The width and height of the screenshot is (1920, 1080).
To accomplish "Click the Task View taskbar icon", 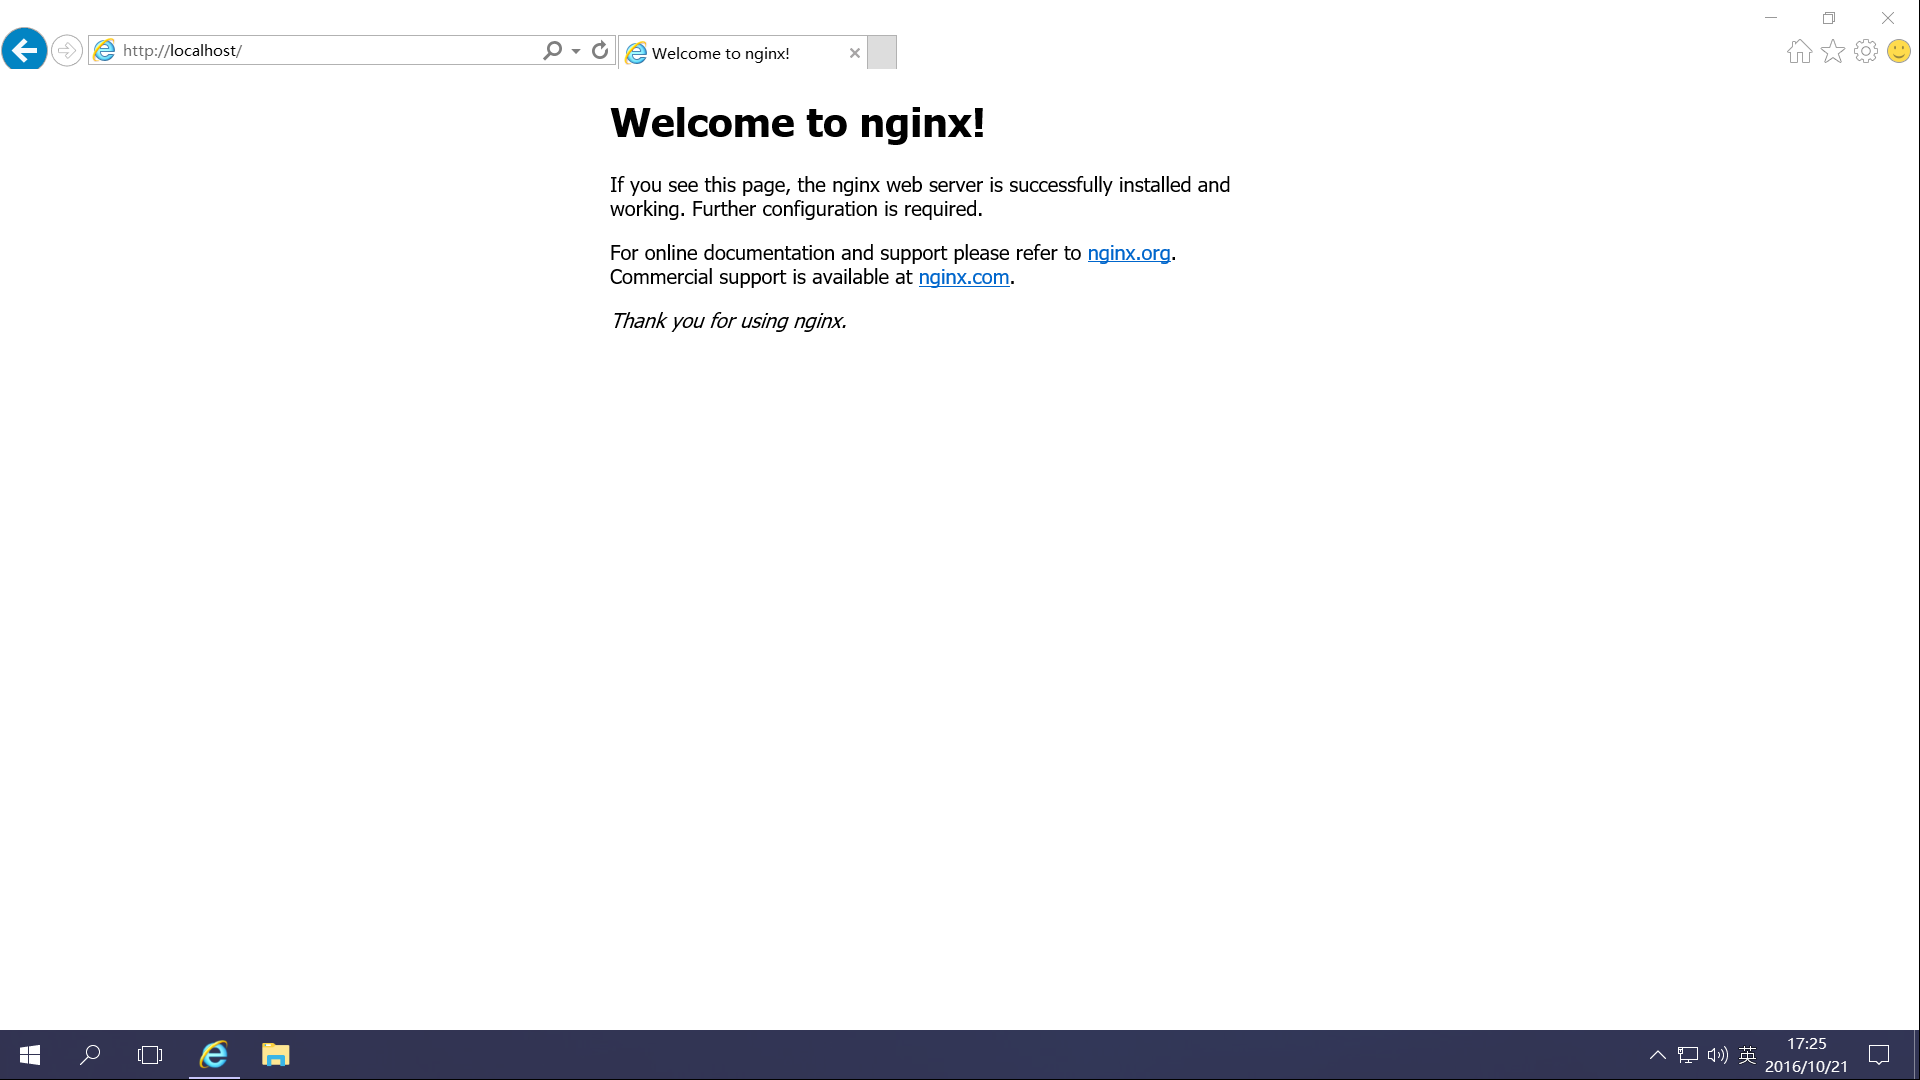I will (149, 1054).
